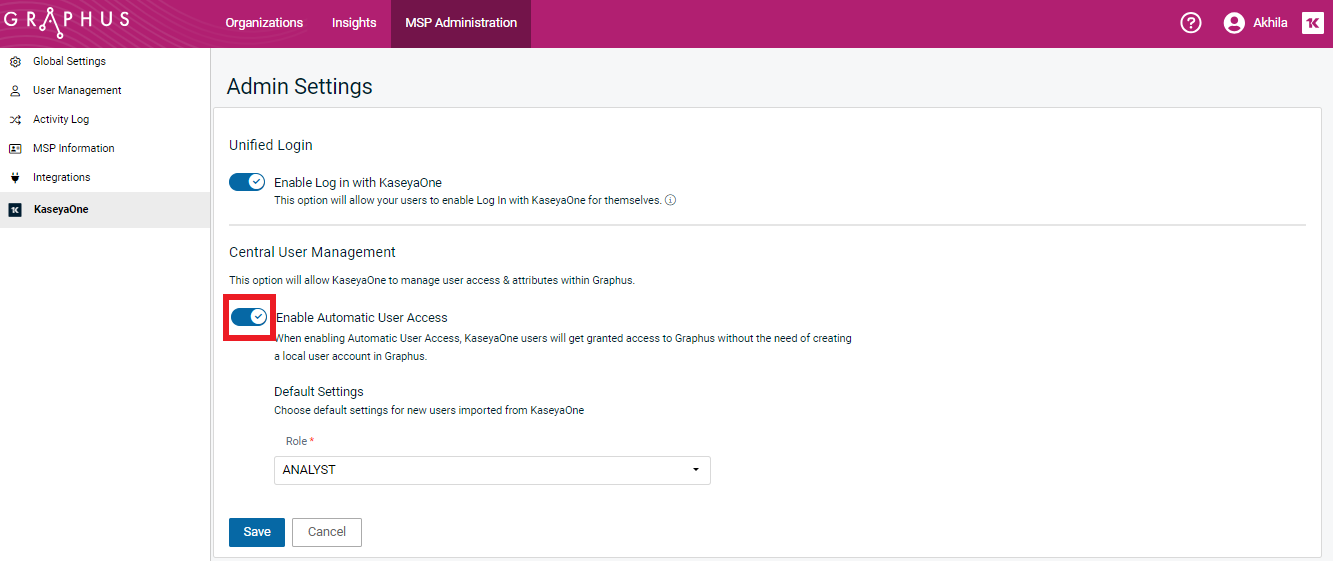Click the Global Settings gear icon
The width and height of the screenshot is (1333, 561).
15,62
